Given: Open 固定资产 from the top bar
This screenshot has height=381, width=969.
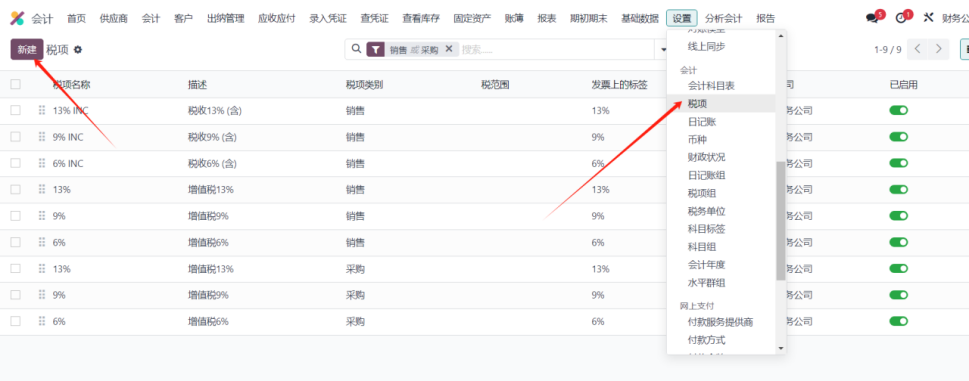Looking at the screenshot, I should click(x=472, y=19).
